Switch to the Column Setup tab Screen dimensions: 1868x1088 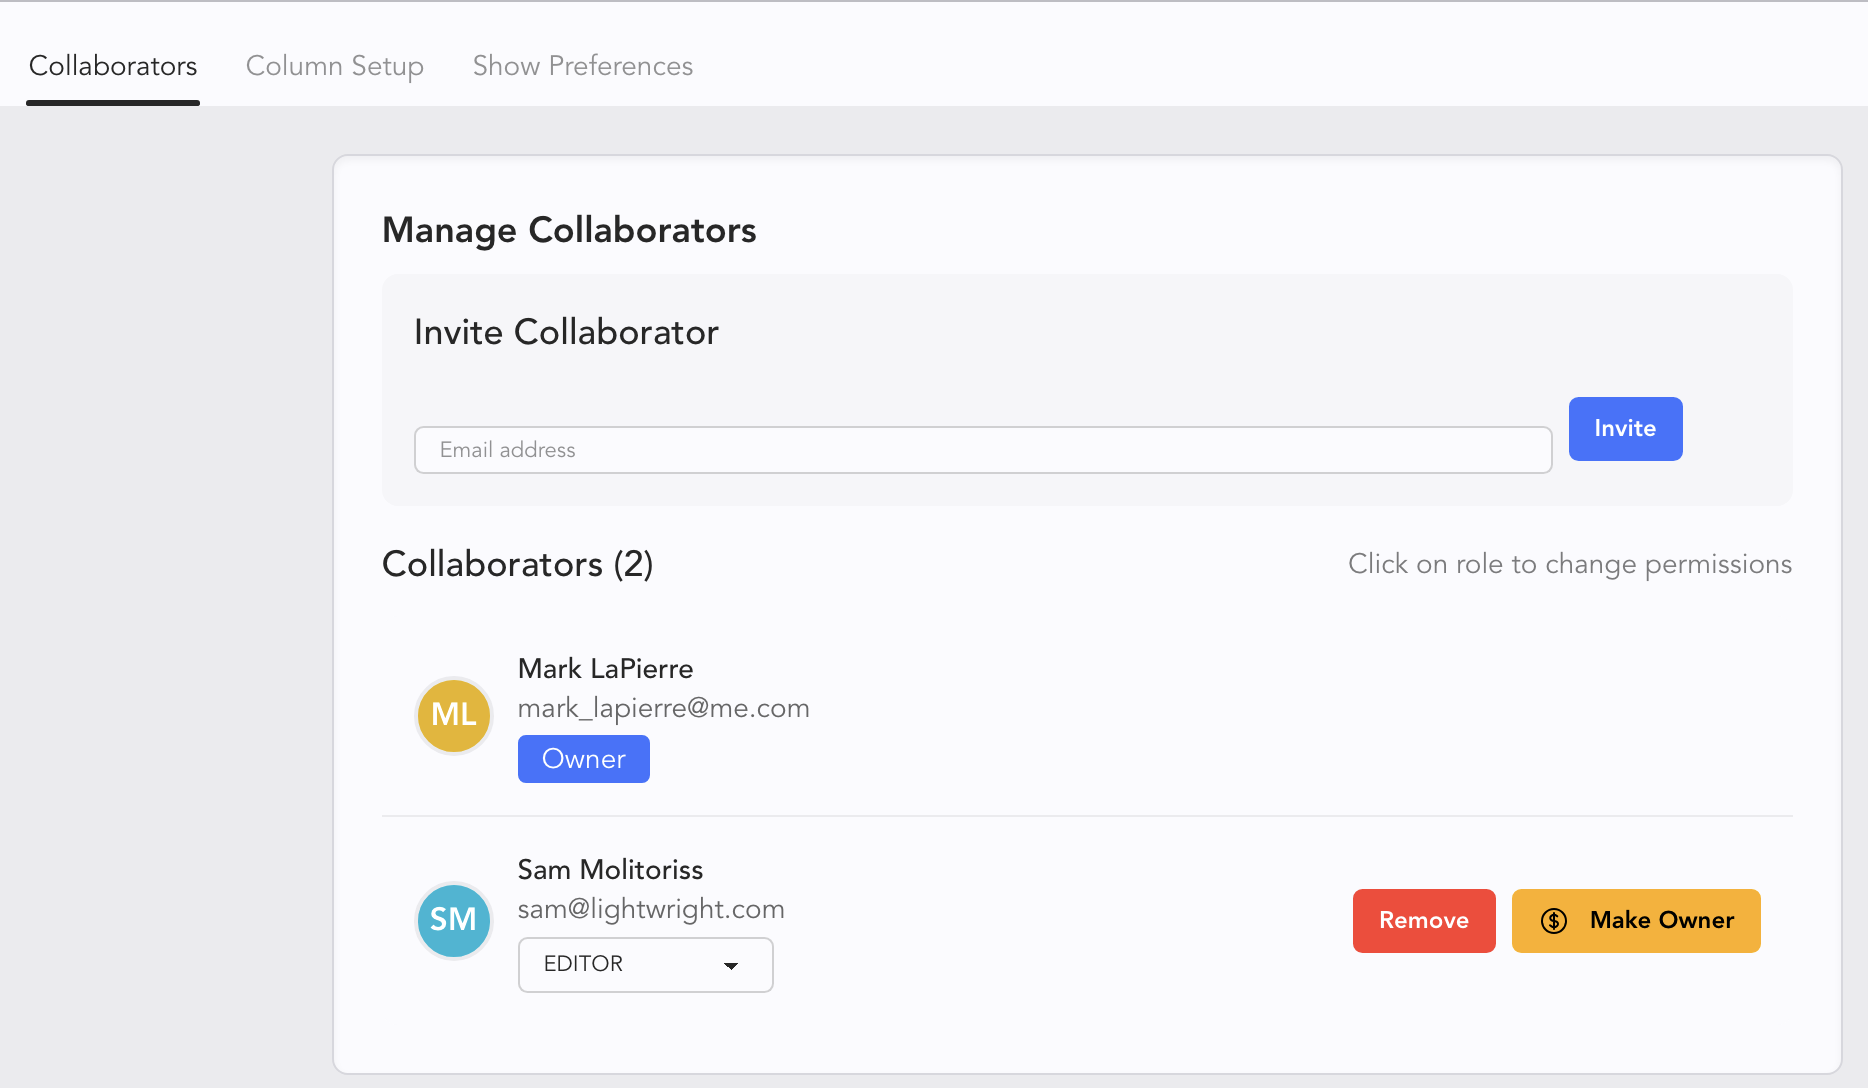pos(335,66)
